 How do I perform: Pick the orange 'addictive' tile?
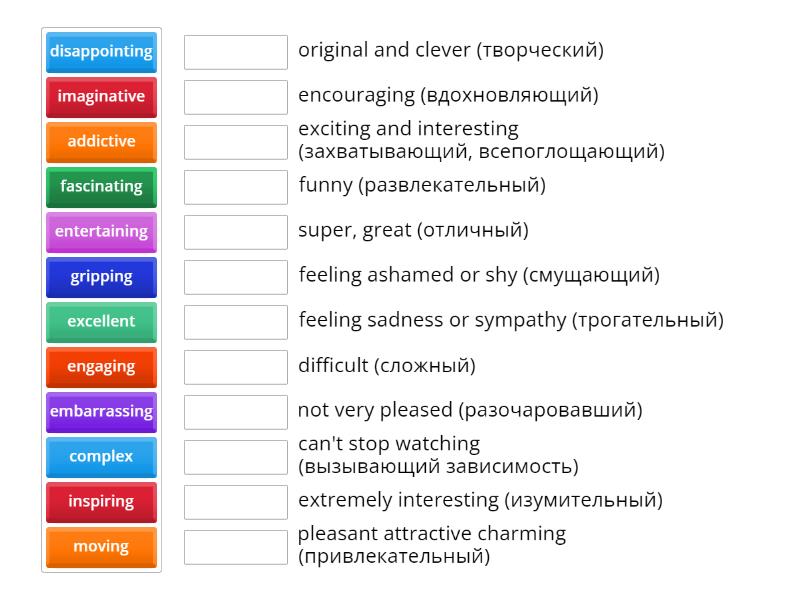click(101, 142)
